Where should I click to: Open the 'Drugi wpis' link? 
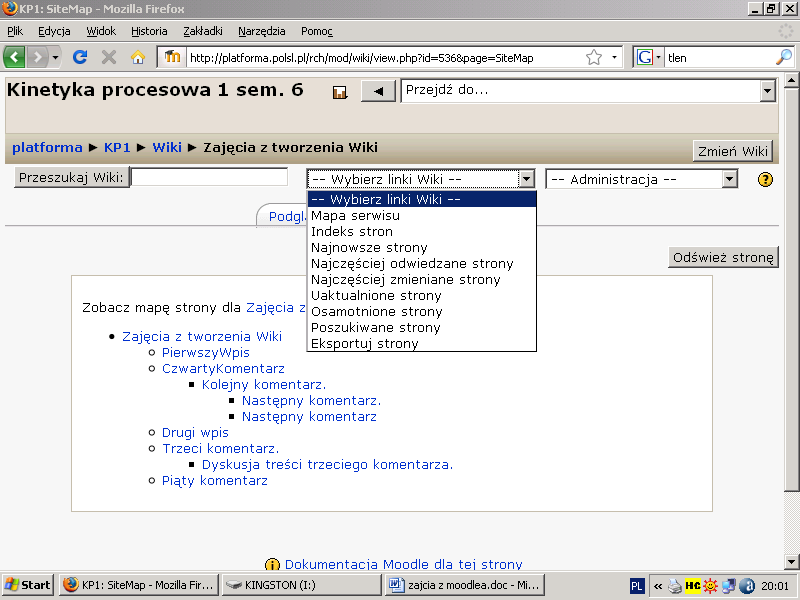pos(195,432)
